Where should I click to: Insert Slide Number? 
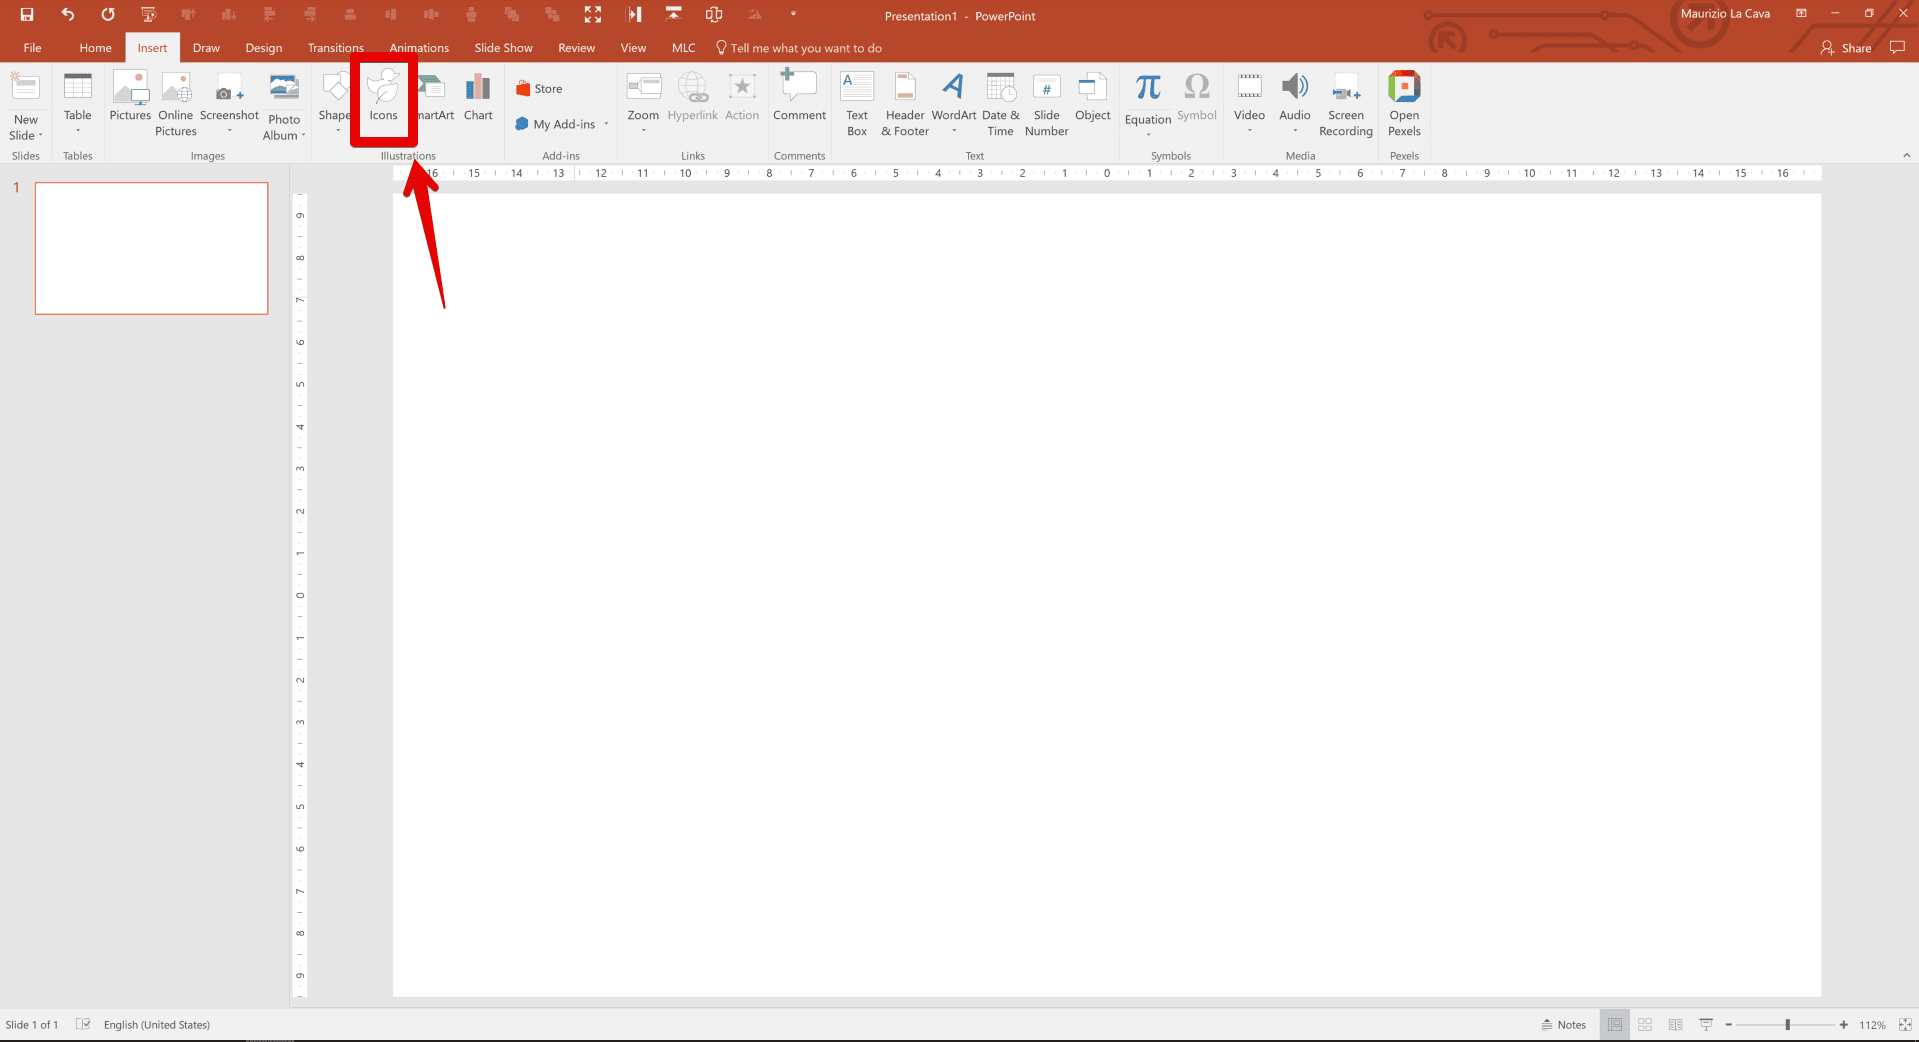pyautogui.click(x=1046, y=103)
